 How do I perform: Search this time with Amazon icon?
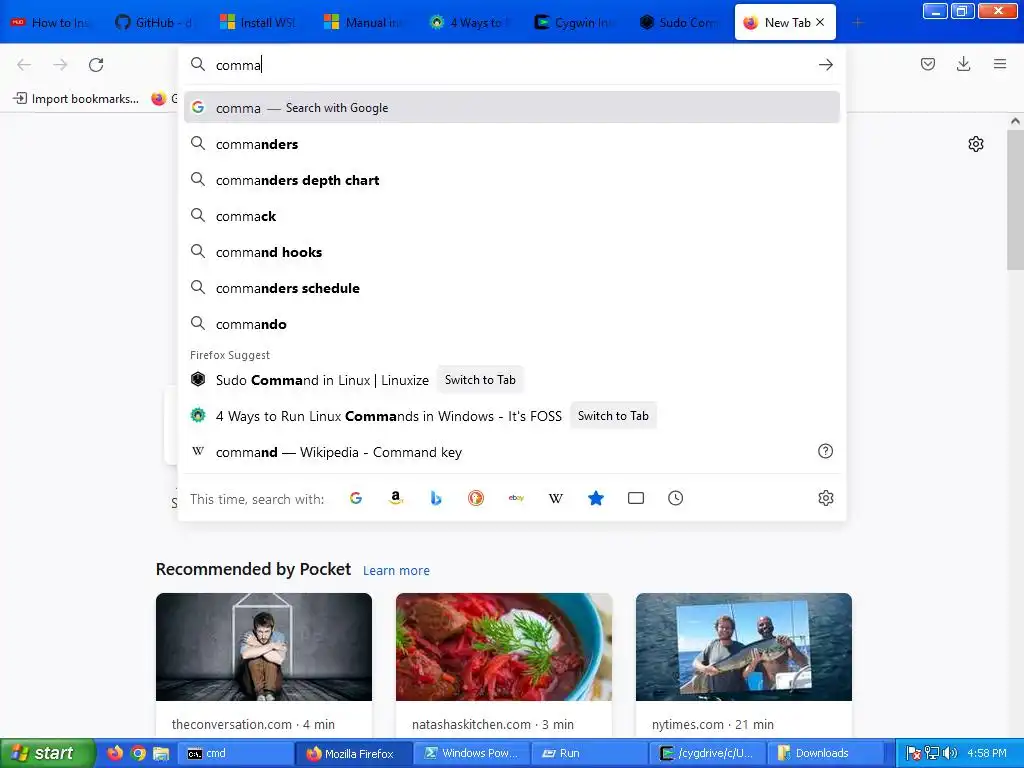396,498
